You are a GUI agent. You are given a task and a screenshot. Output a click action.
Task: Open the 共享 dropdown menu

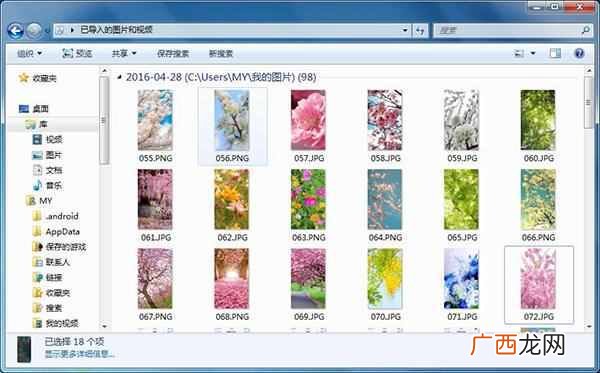pos(124,54)
